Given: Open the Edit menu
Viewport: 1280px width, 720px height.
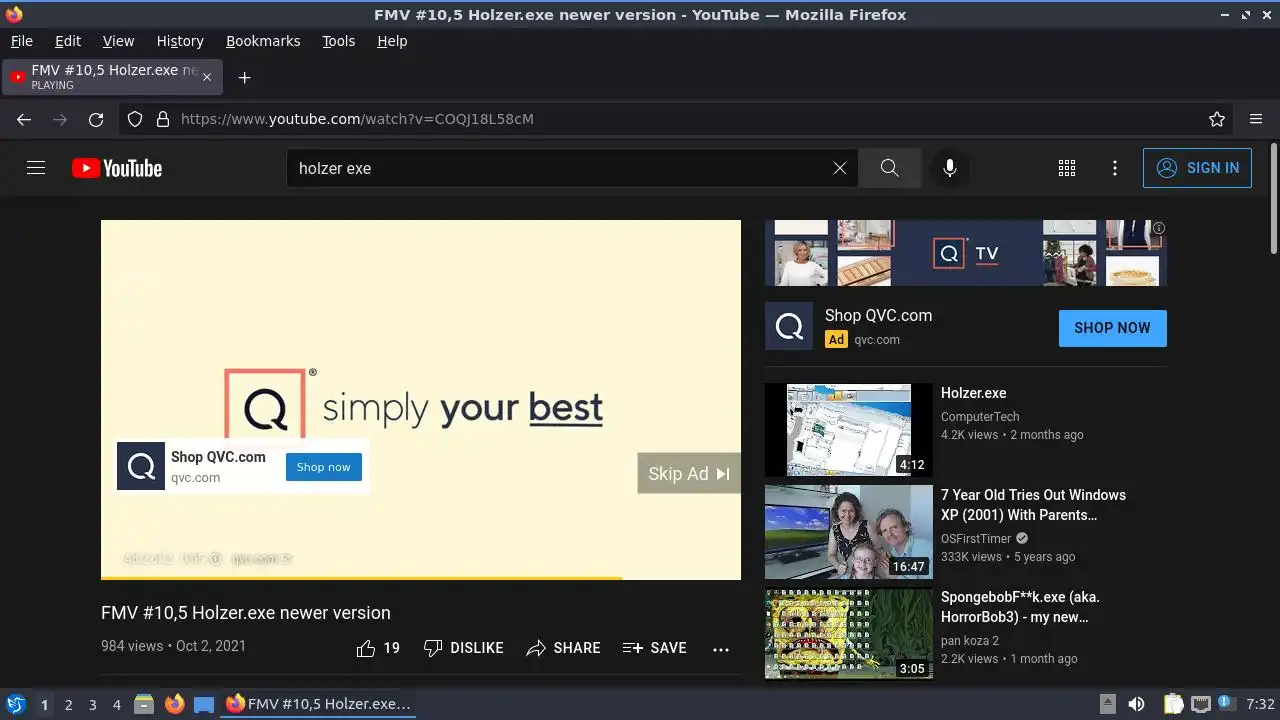Looking at the screenshot, I should (x=68, y=41).
